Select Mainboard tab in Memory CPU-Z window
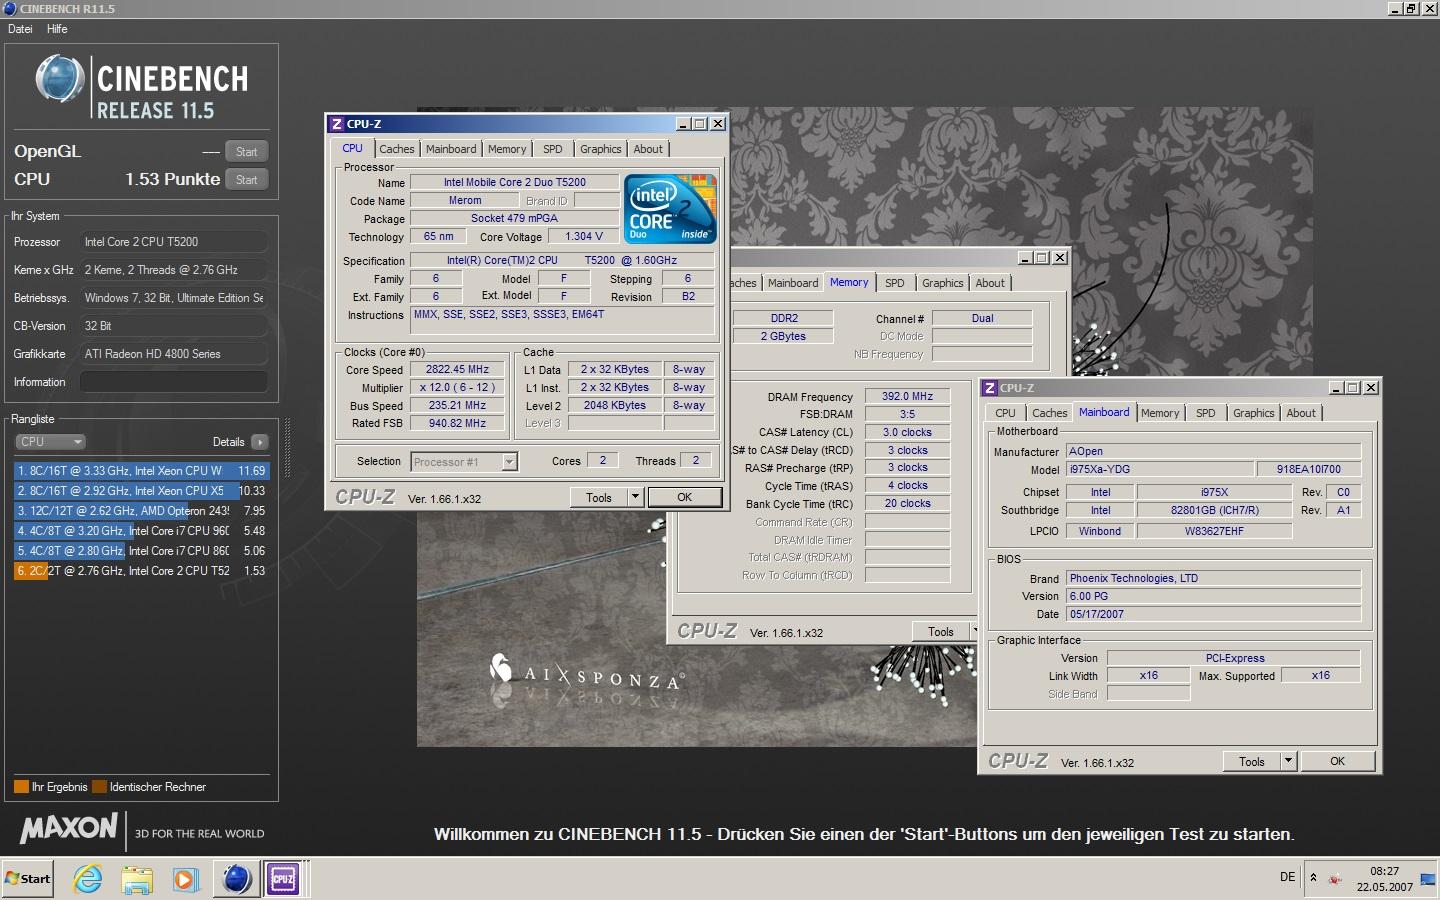This screenshot has height=900, width=1440. [x=793, y=283]
